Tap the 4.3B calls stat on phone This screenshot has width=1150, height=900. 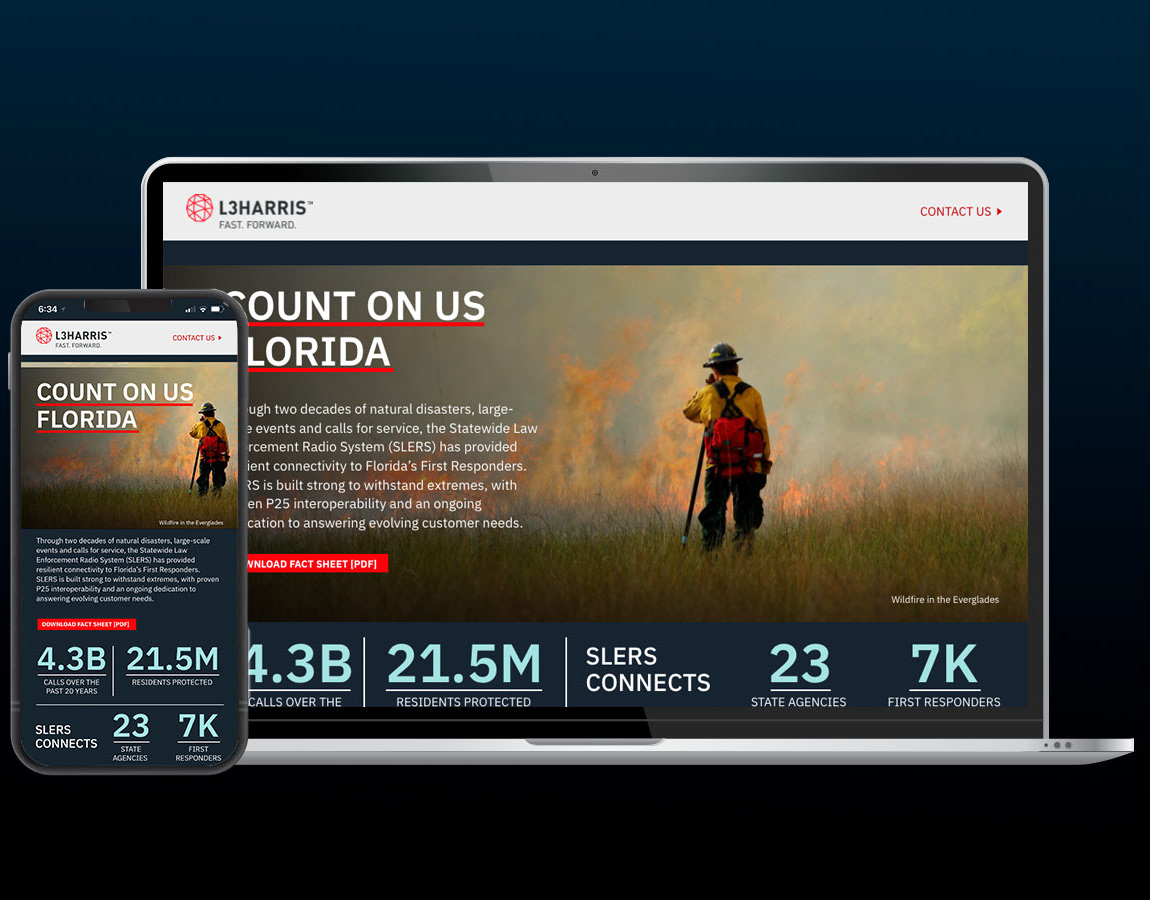(x=72, y=670)
